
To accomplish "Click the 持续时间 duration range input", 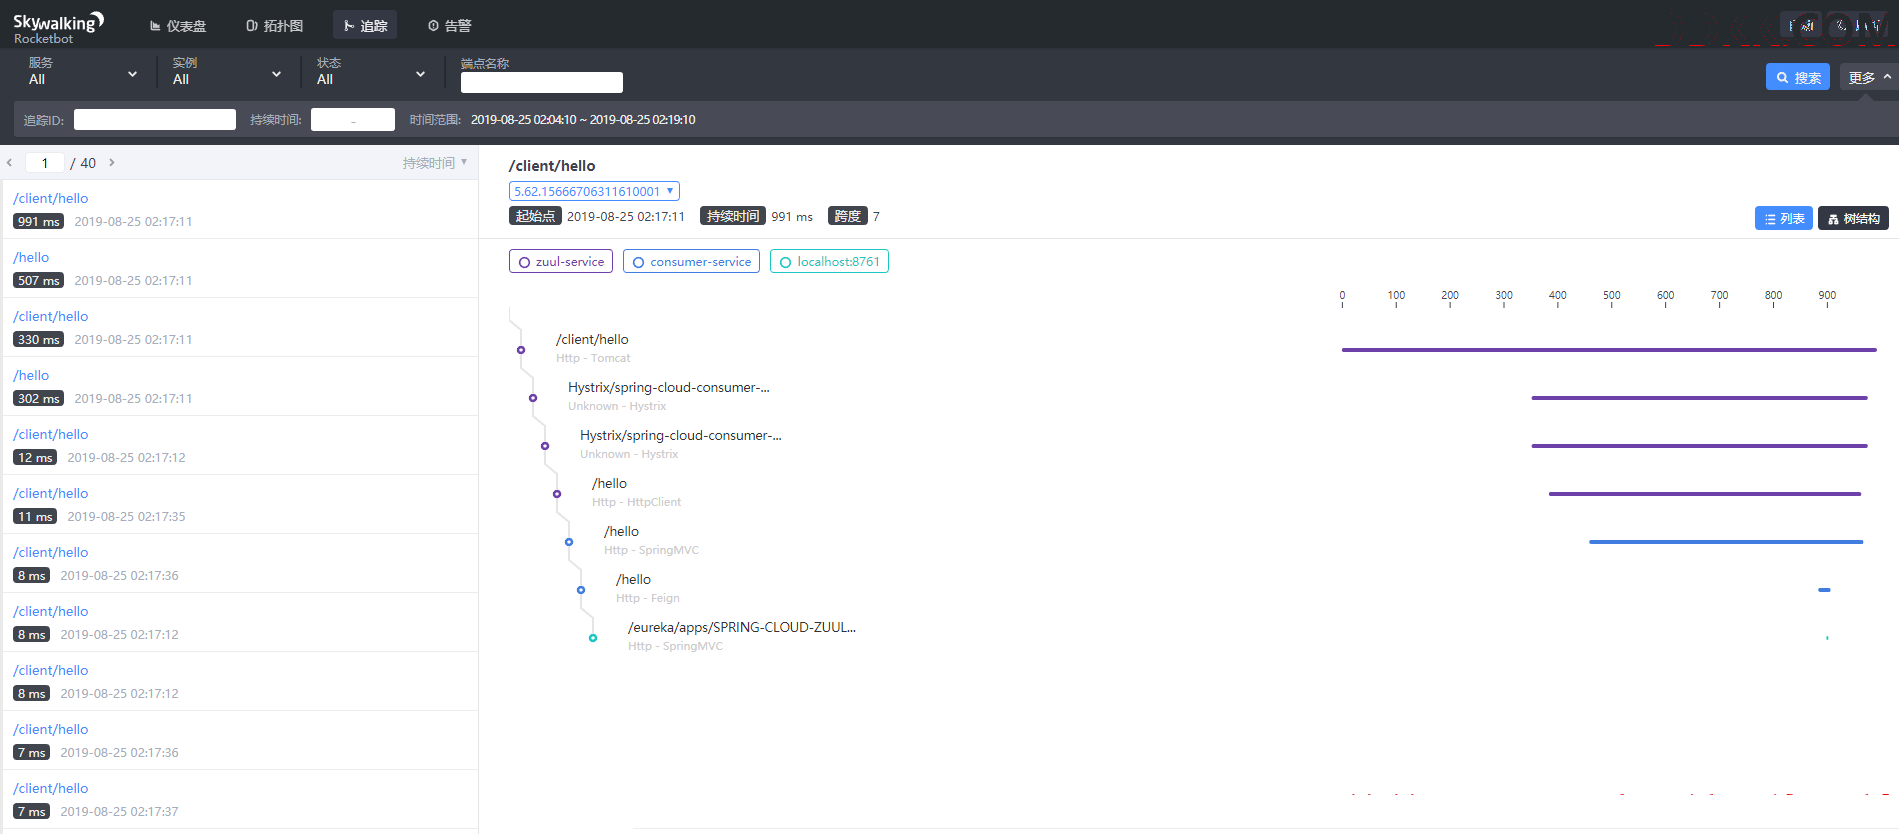I will coord(353,120).
